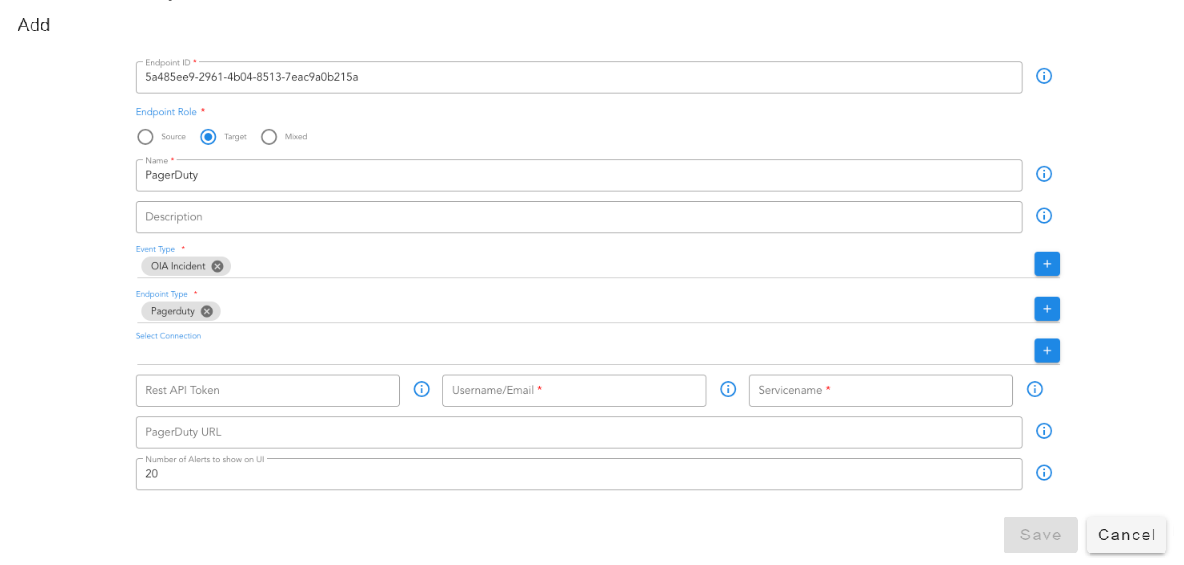Select the Source endpoint role

(146, 137)
